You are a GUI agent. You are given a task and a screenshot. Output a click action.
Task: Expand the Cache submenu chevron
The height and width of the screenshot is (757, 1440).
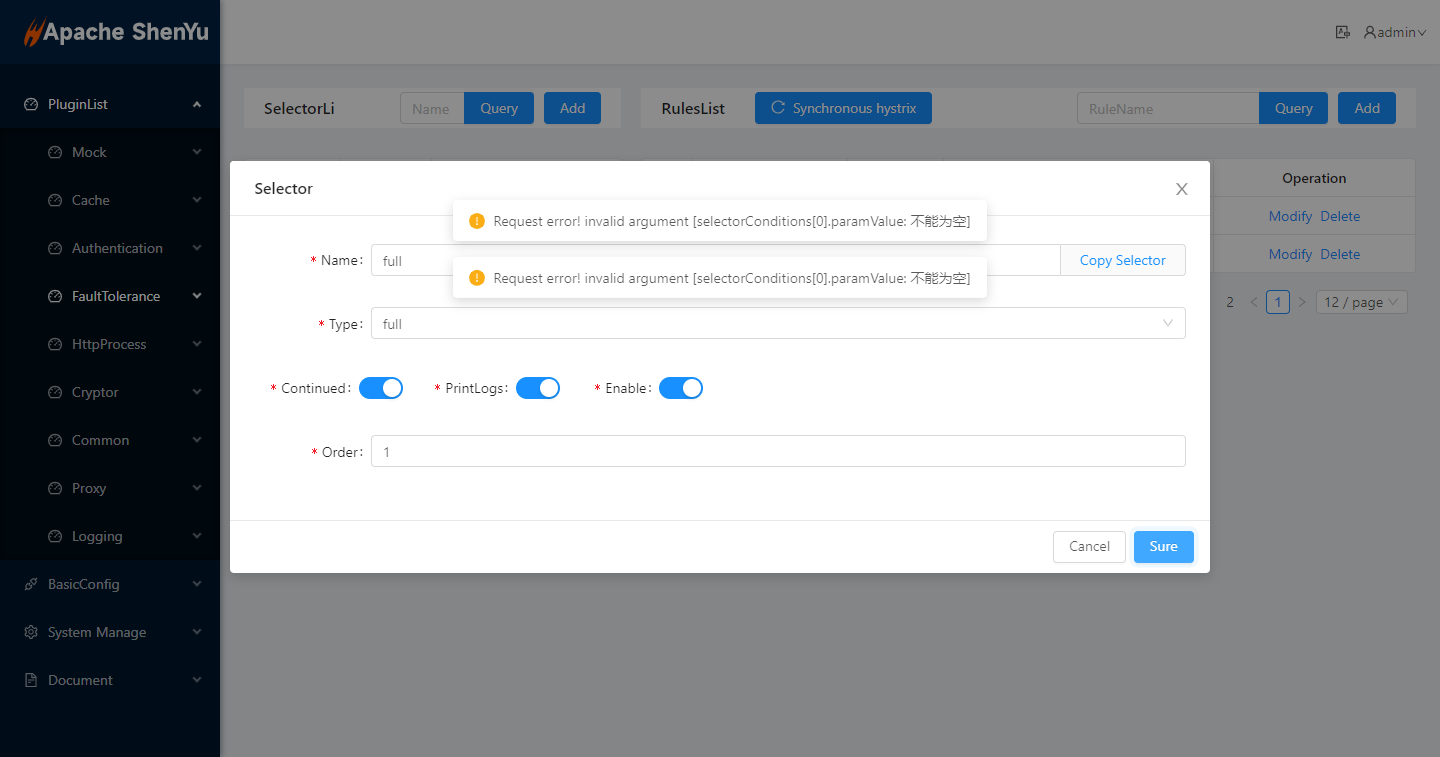(x=197, y=200)
